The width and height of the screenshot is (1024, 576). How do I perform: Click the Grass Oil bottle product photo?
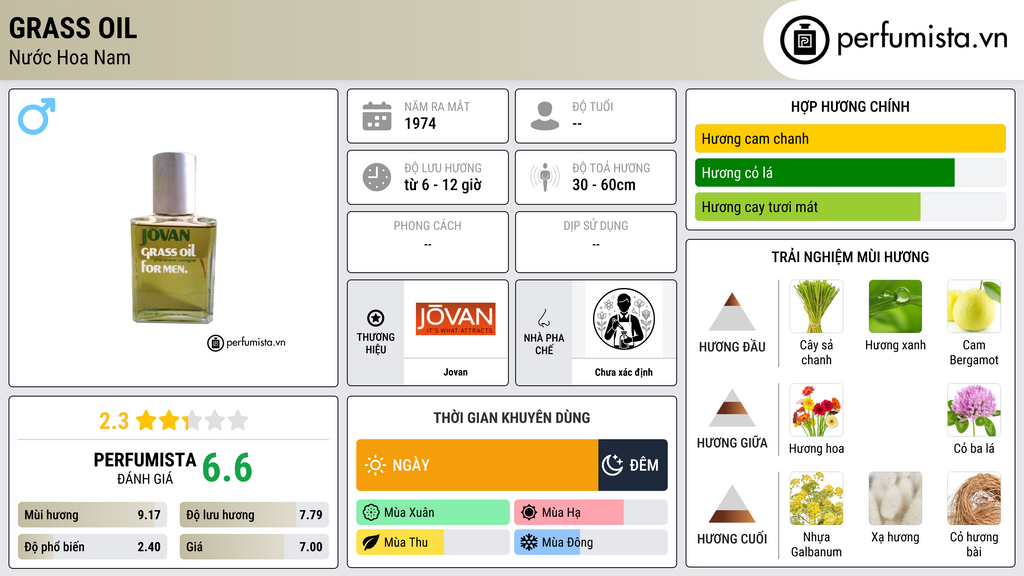[x=173, y=238]
